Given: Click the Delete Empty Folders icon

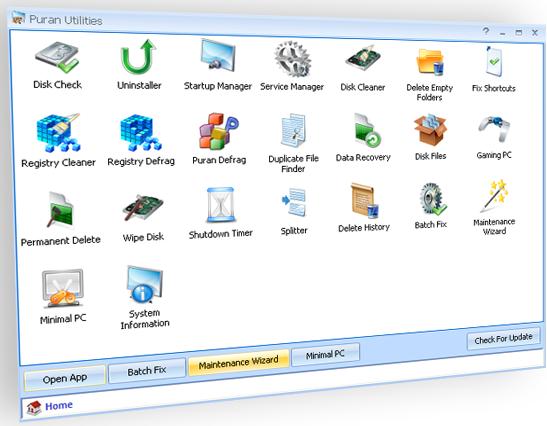Looking at the screenshot, I should click(x=430, y=62).
